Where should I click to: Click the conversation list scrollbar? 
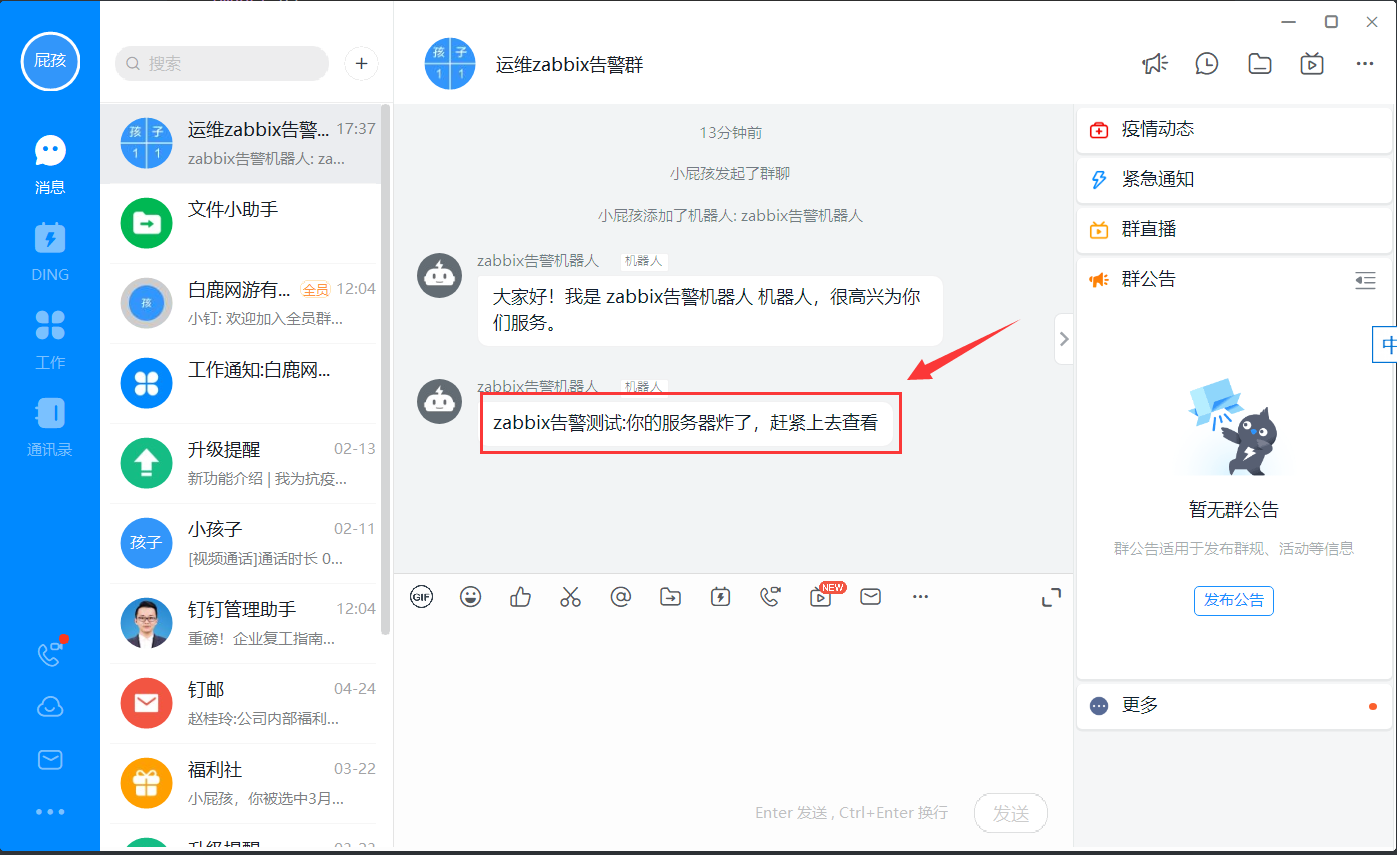click(385, 370)
